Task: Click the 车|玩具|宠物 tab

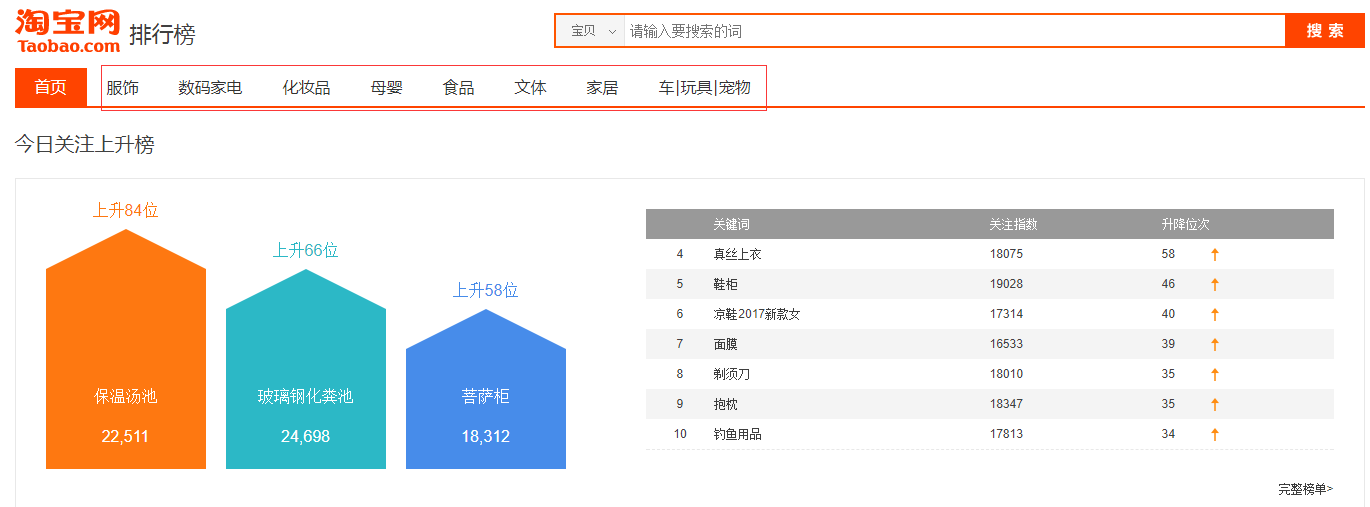Action: tap(704, 88)
